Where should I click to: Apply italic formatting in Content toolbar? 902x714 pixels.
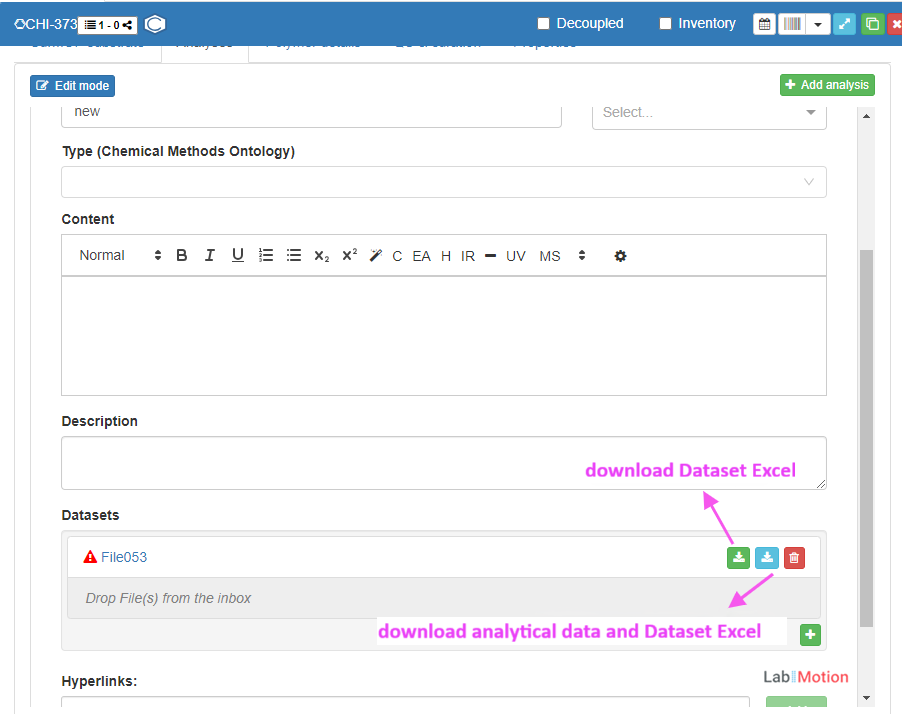(210, 256)
